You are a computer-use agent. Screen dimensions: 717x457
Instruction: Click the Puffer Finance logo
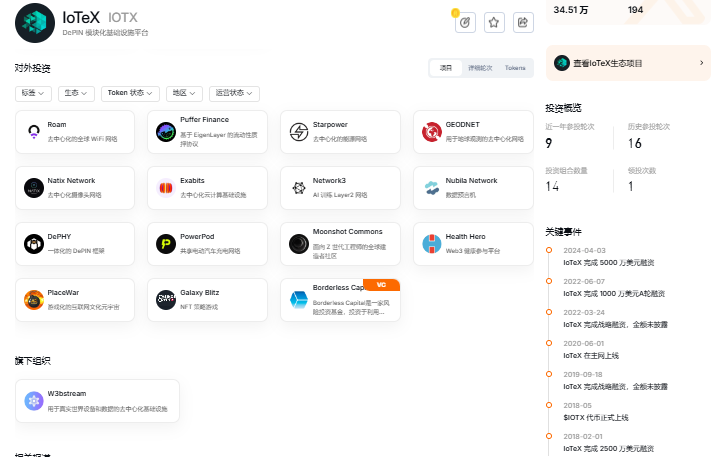click(166, 132)
